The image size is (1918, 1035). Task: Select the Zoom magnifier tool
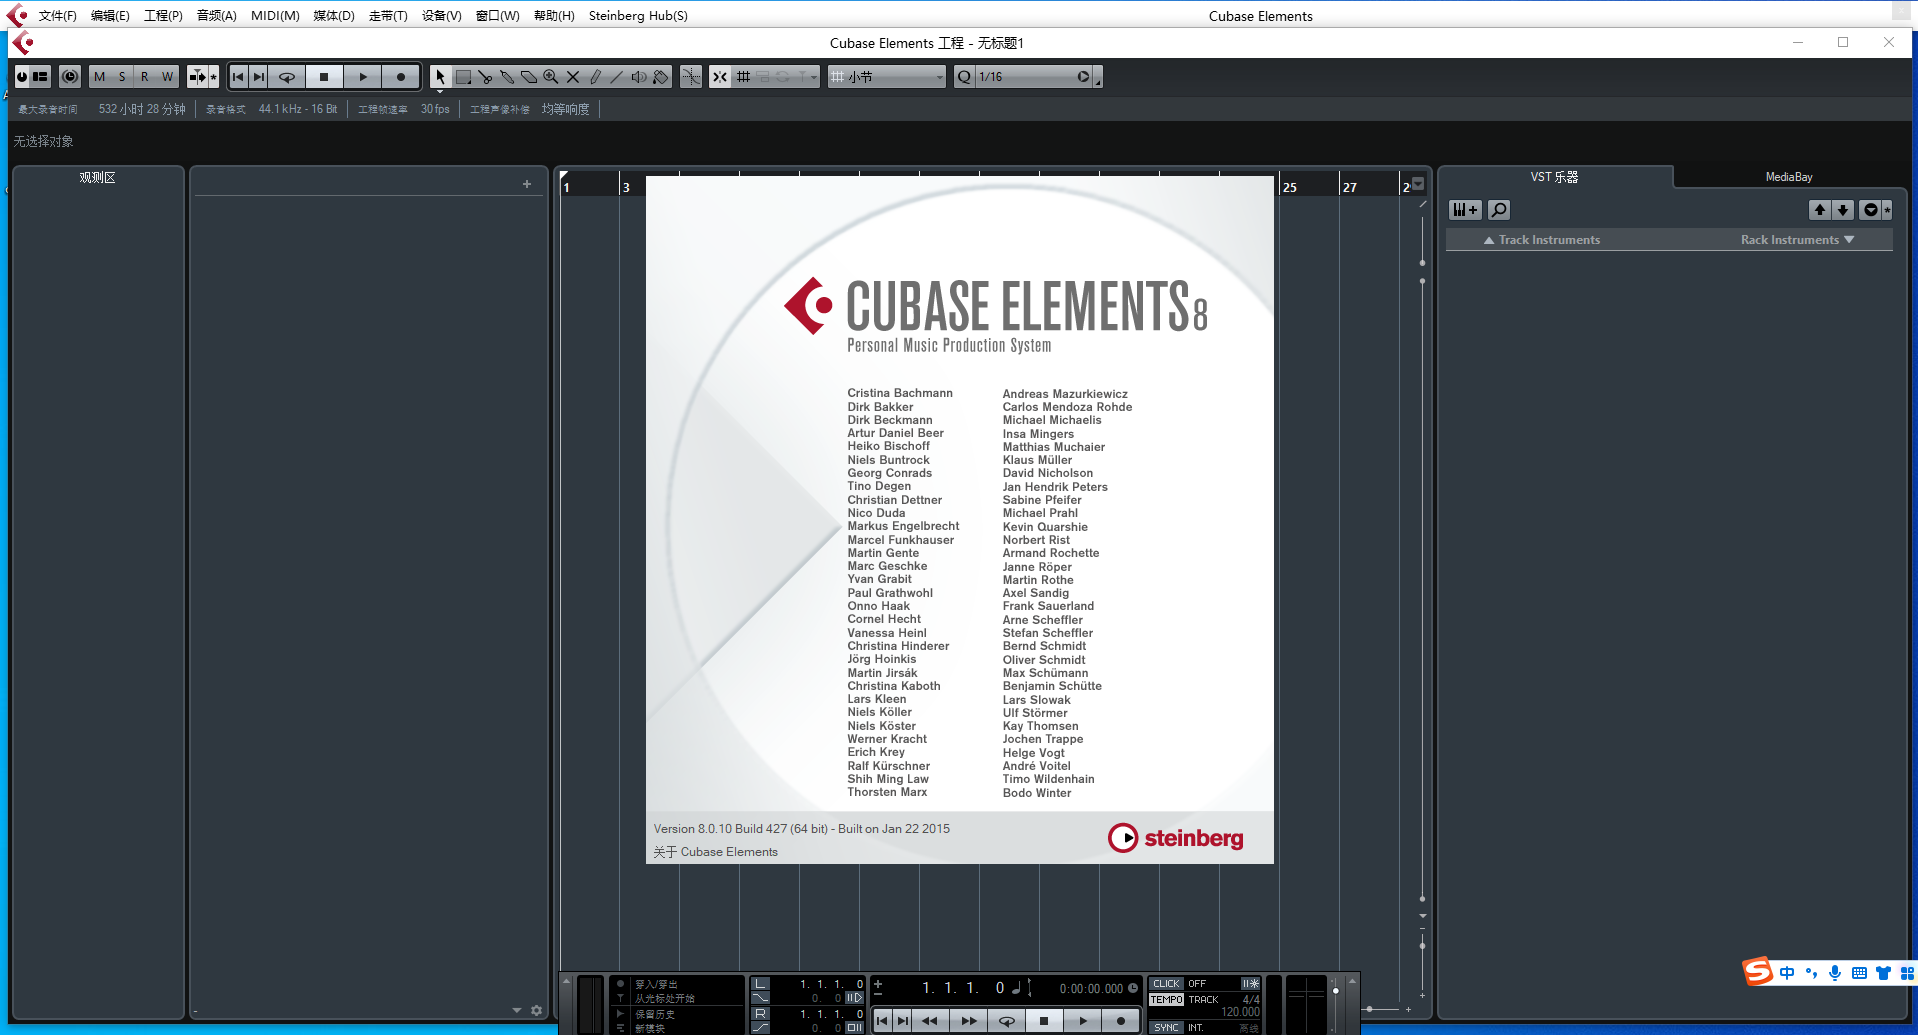551,77
